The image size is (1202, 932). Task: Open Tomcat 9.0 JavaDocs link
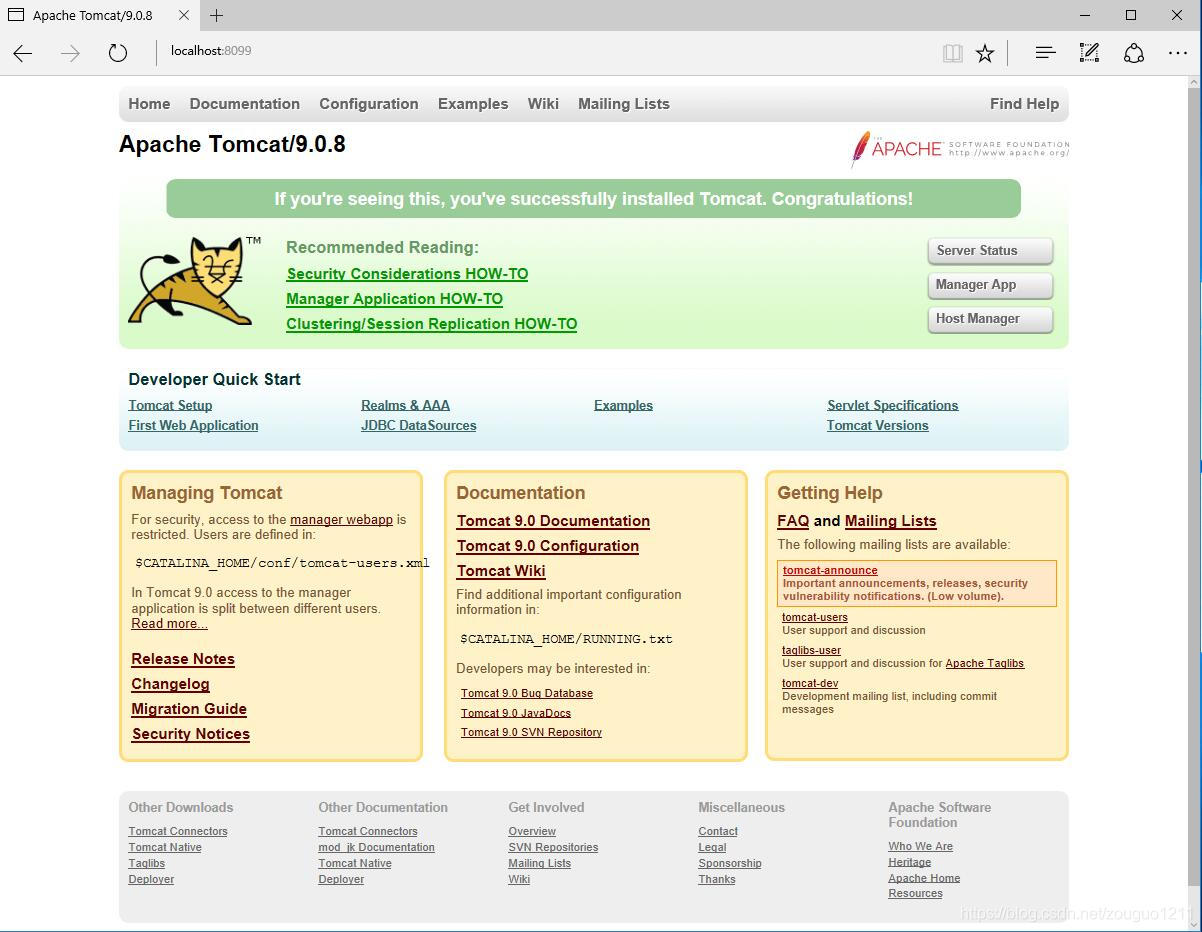pyautogui.click(x=516, y=713)
